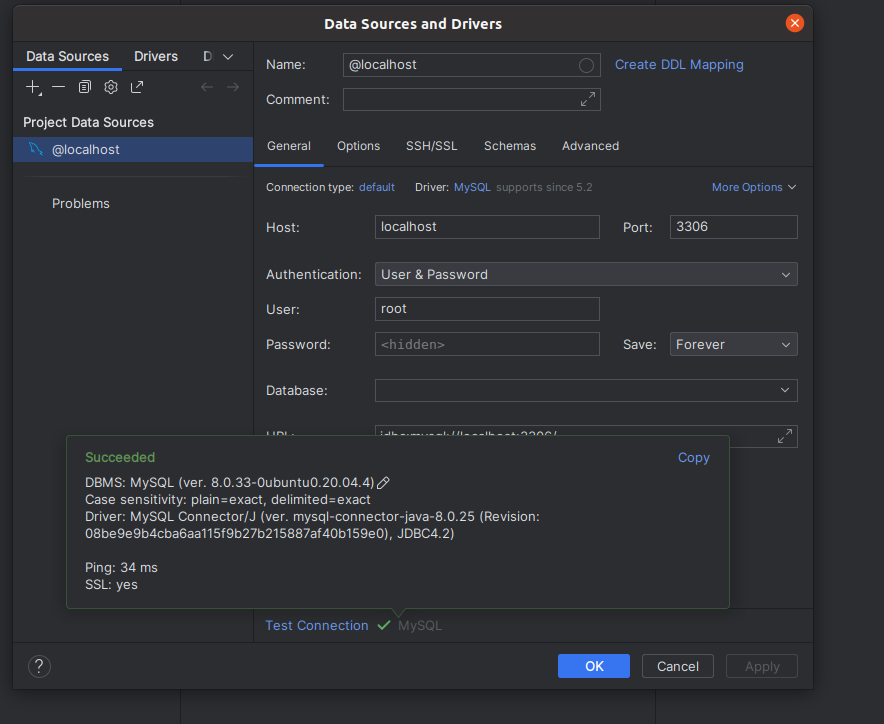The height and width of the screenshot is (724, 884).
Task: Duplicate the selected data source
Action: (85, 87)
